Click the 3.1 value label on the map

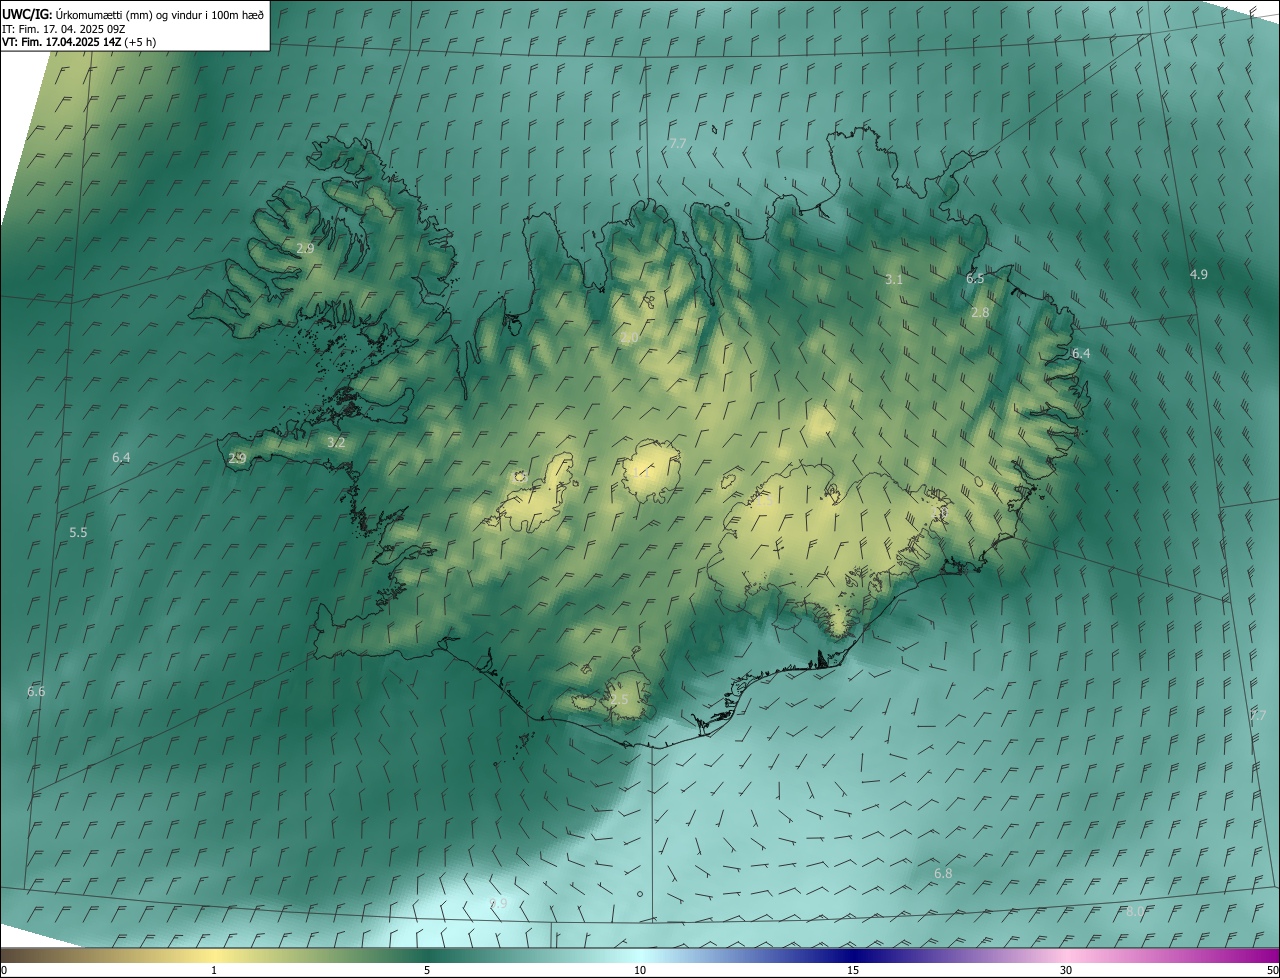(x=894, y=279)
